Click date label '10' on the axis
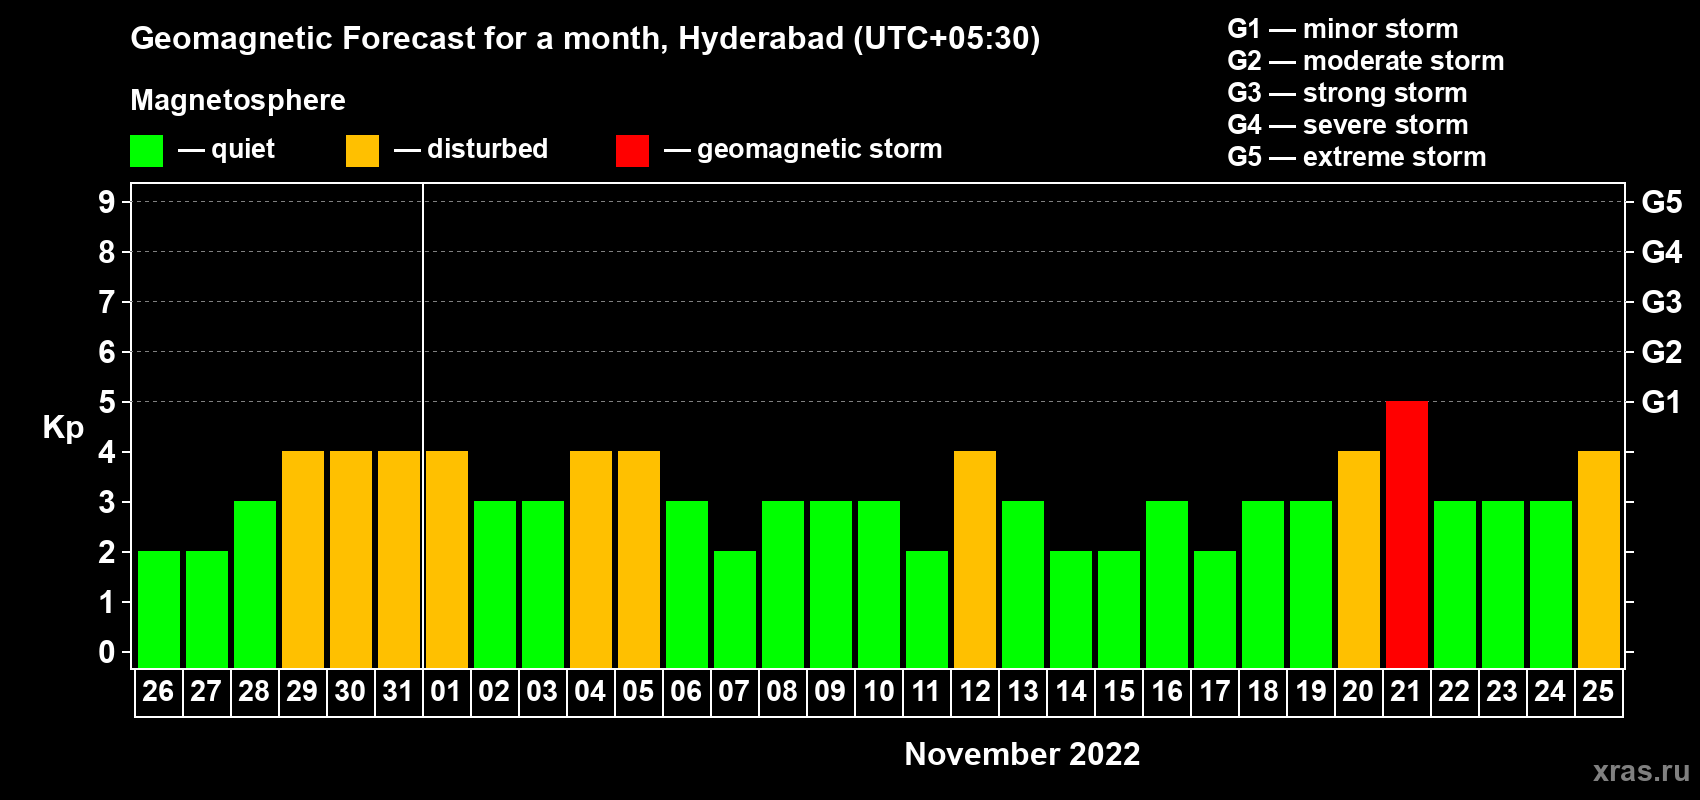 tap(878, 692)
